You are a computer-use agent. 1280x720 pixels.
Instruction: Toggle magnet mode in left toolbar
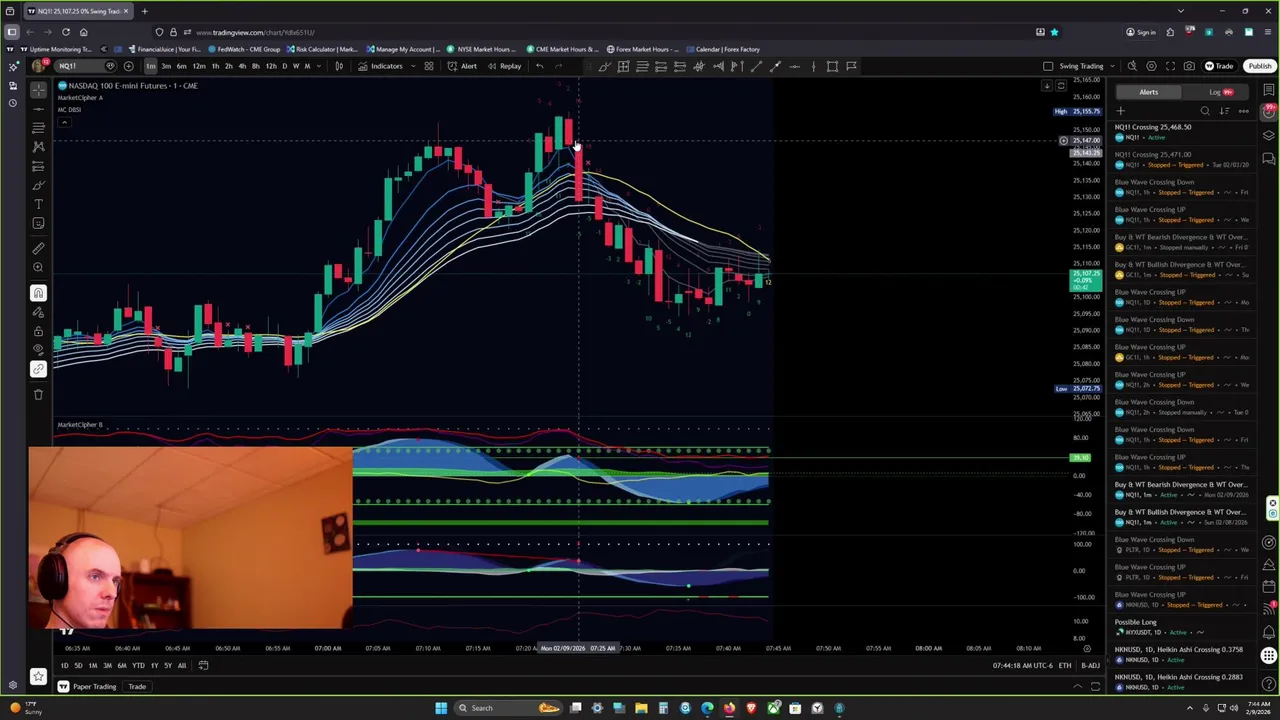coord(38,293)
